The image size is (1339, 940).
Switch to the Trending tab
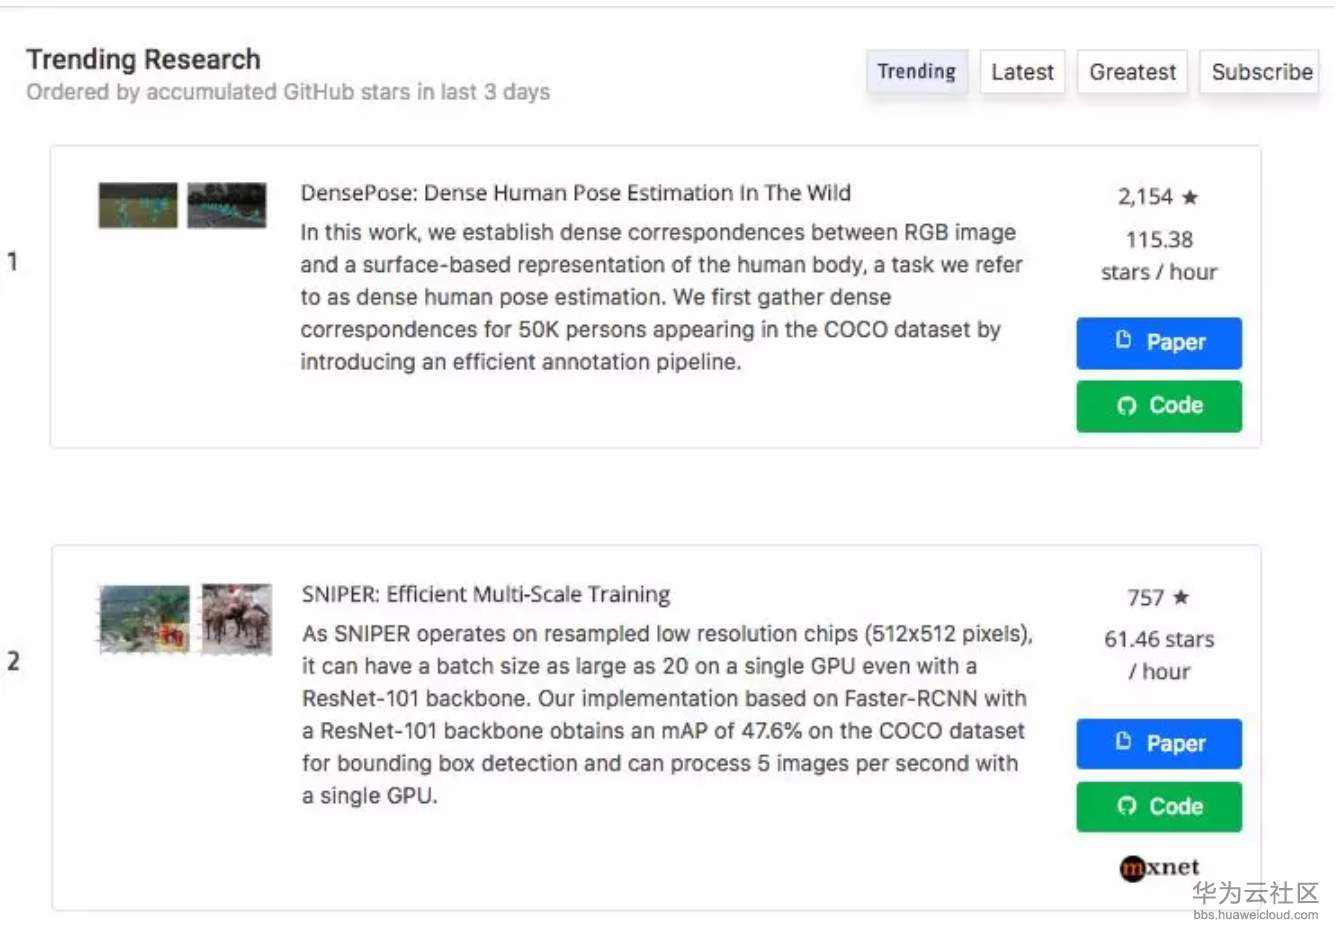coord(916,72)
